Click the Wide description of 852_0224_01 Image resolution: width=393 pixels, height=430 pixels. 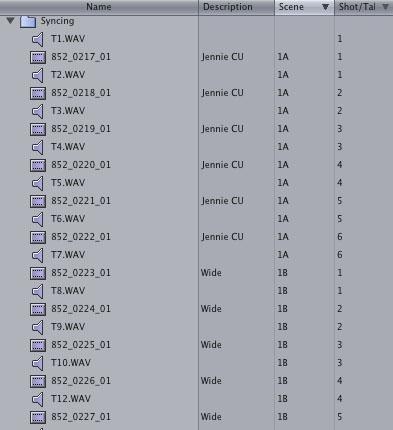[x=211, y=309]
